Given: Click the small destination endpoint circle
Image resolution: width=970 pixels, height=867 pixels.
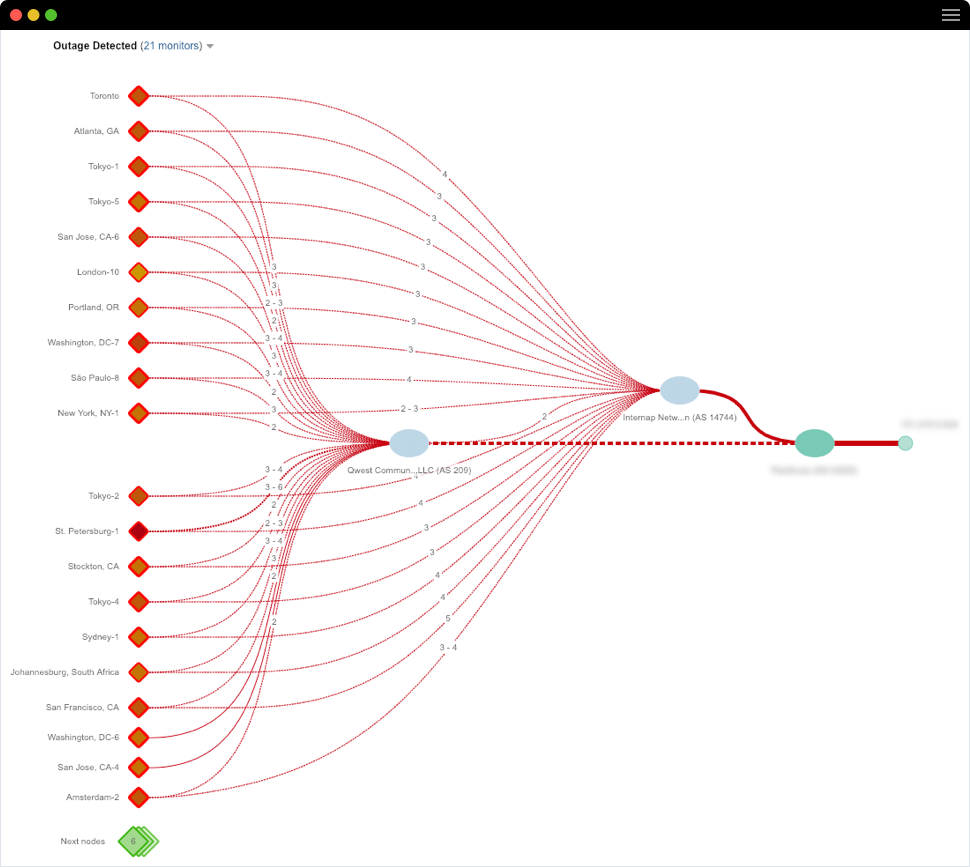Looking at the screenshot, I should pyautogui.click(x=905, y=443).
